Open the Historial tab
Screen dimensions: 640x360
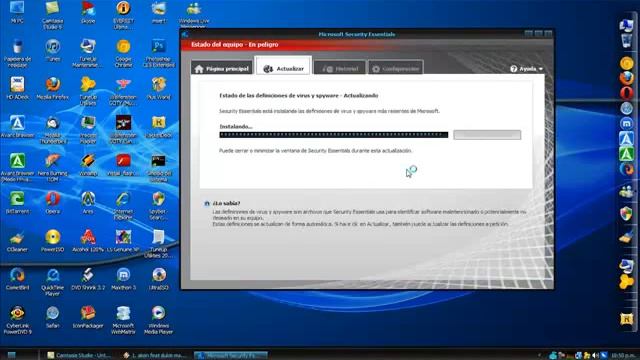coord(340,68)
